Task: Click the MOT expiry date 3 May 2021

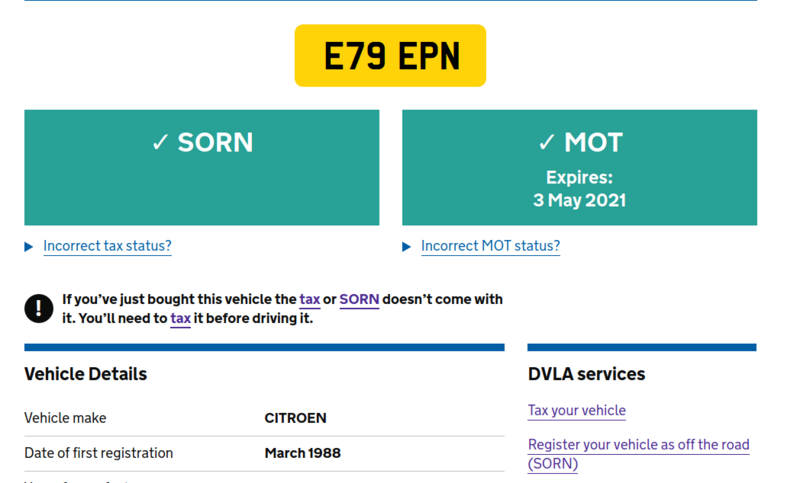Action: tap(579, 200)
